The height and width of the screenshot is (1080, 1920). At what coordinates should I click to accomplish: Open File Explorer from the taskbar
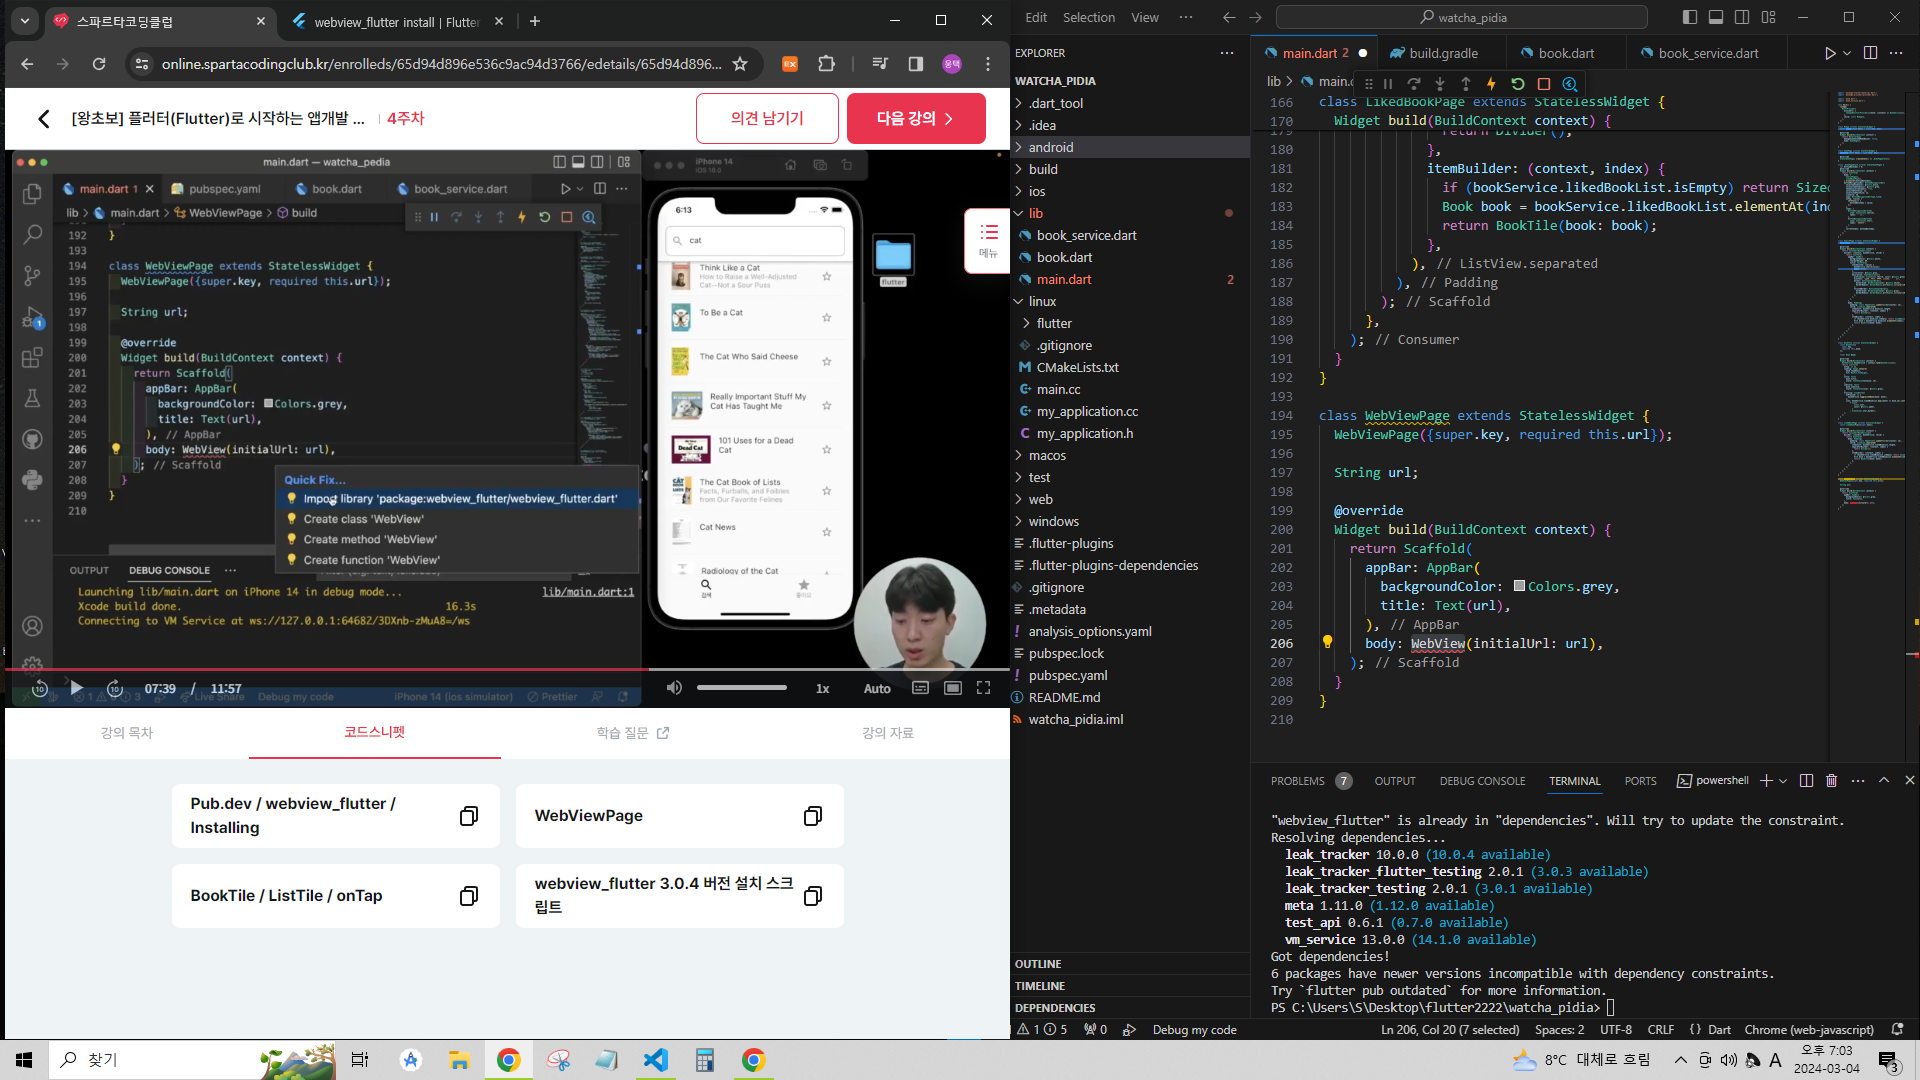459,1060
